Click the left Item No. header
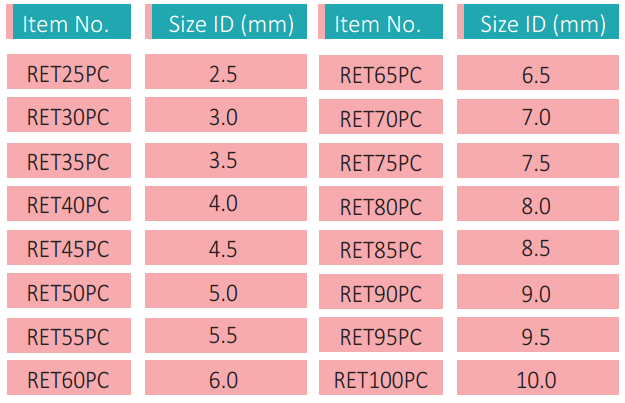 pos(68,23)
